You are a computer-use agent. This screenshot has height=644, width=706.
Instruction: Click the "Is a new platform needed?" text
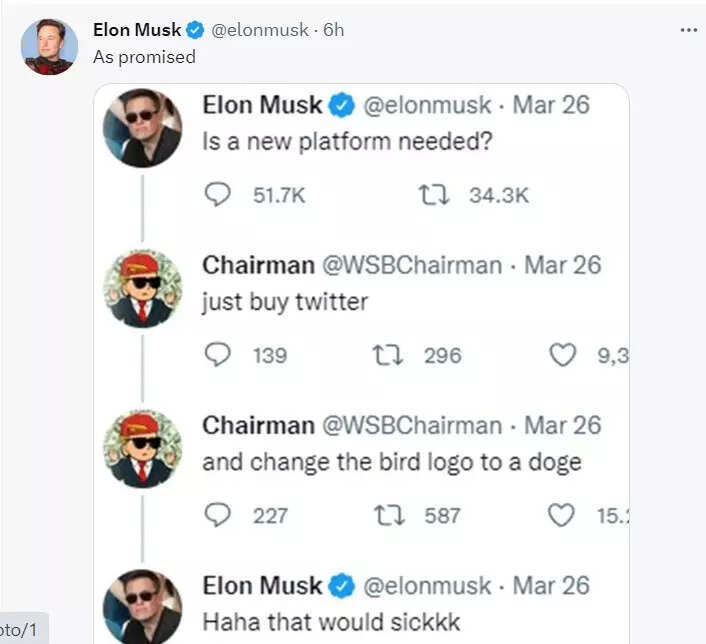click(347, 141)
